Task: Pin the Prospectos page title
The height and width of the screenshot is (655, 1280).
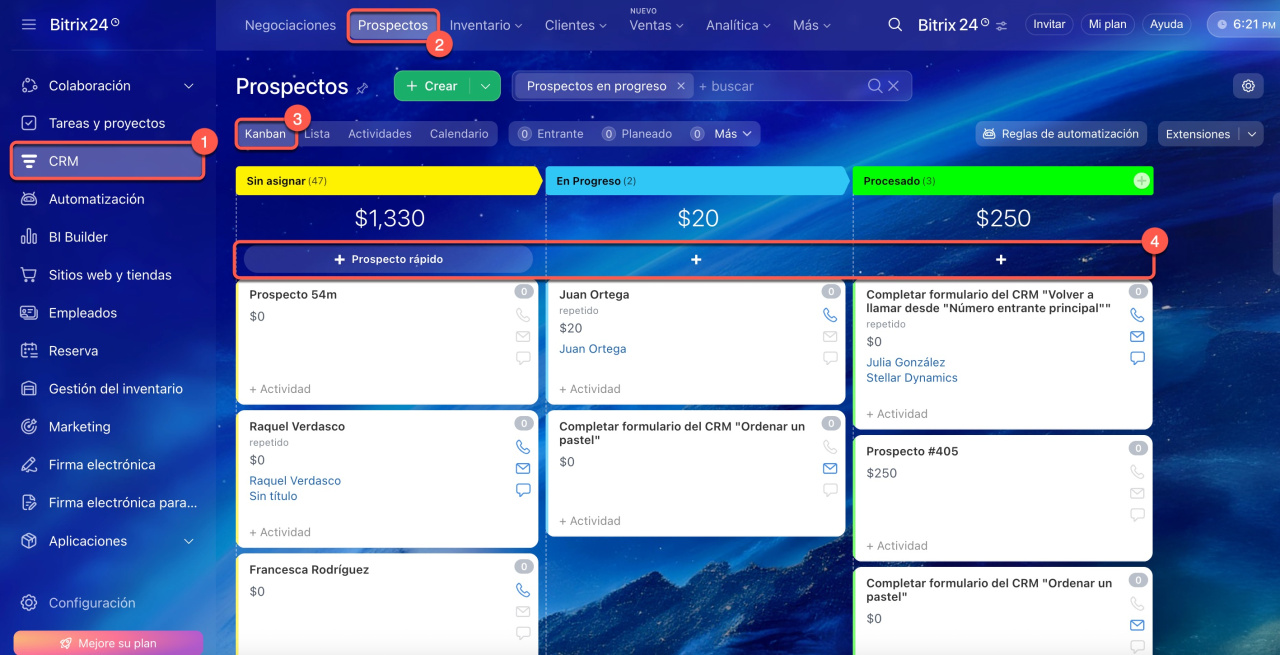Action: [362, 88]
